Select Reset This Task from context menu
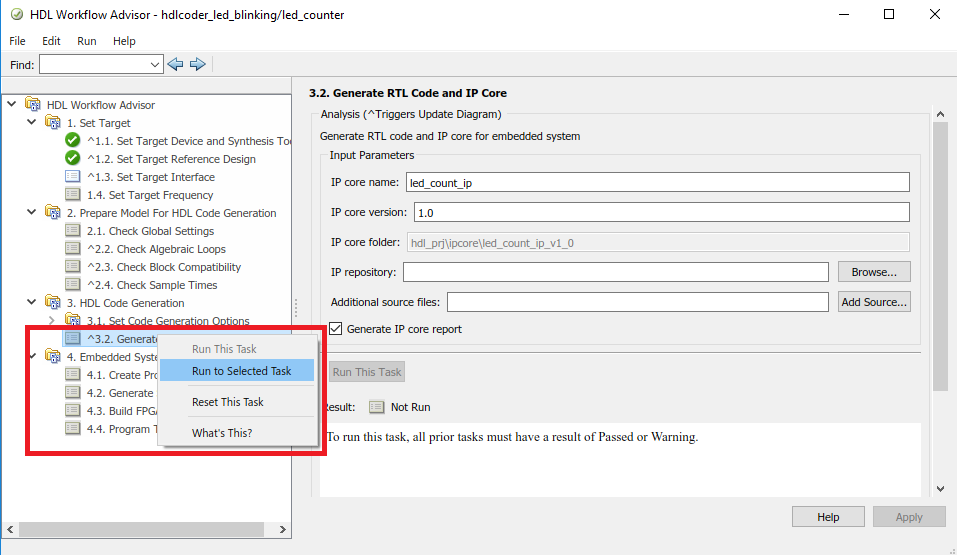 tap(227, 402)
